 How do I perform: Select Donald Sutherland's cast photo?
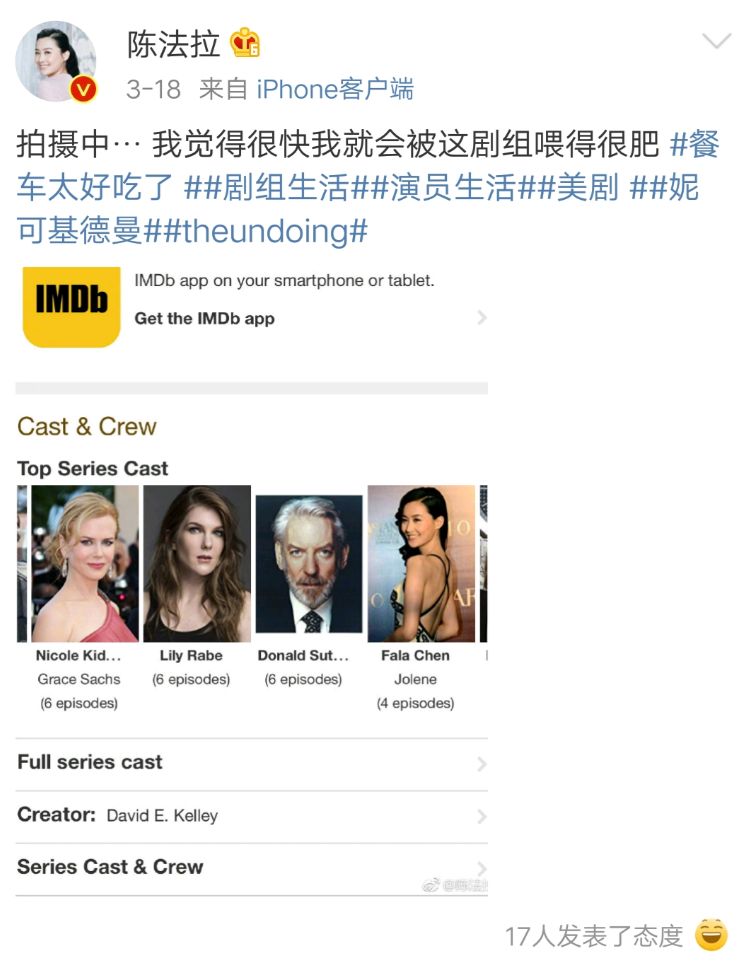pyautogui.click(x=309, y=564)
